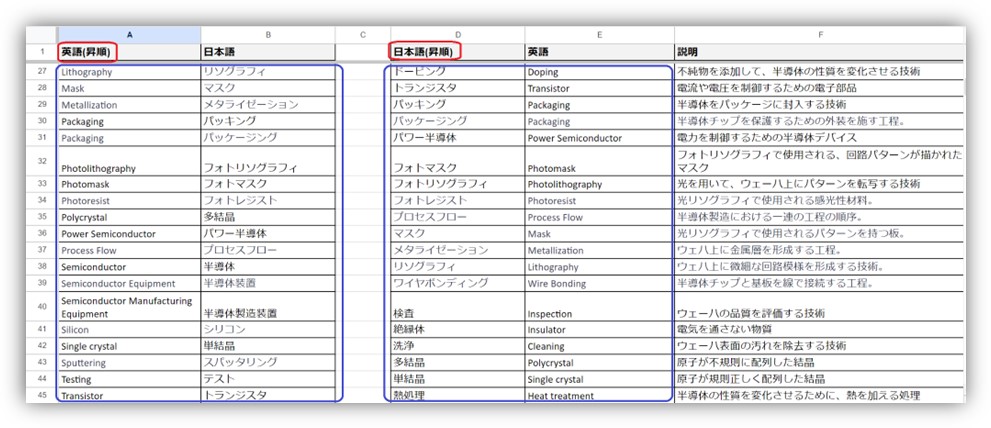This screenshot has width=991, height=428.
Task: Select the column F header
Action: point(818,34)
